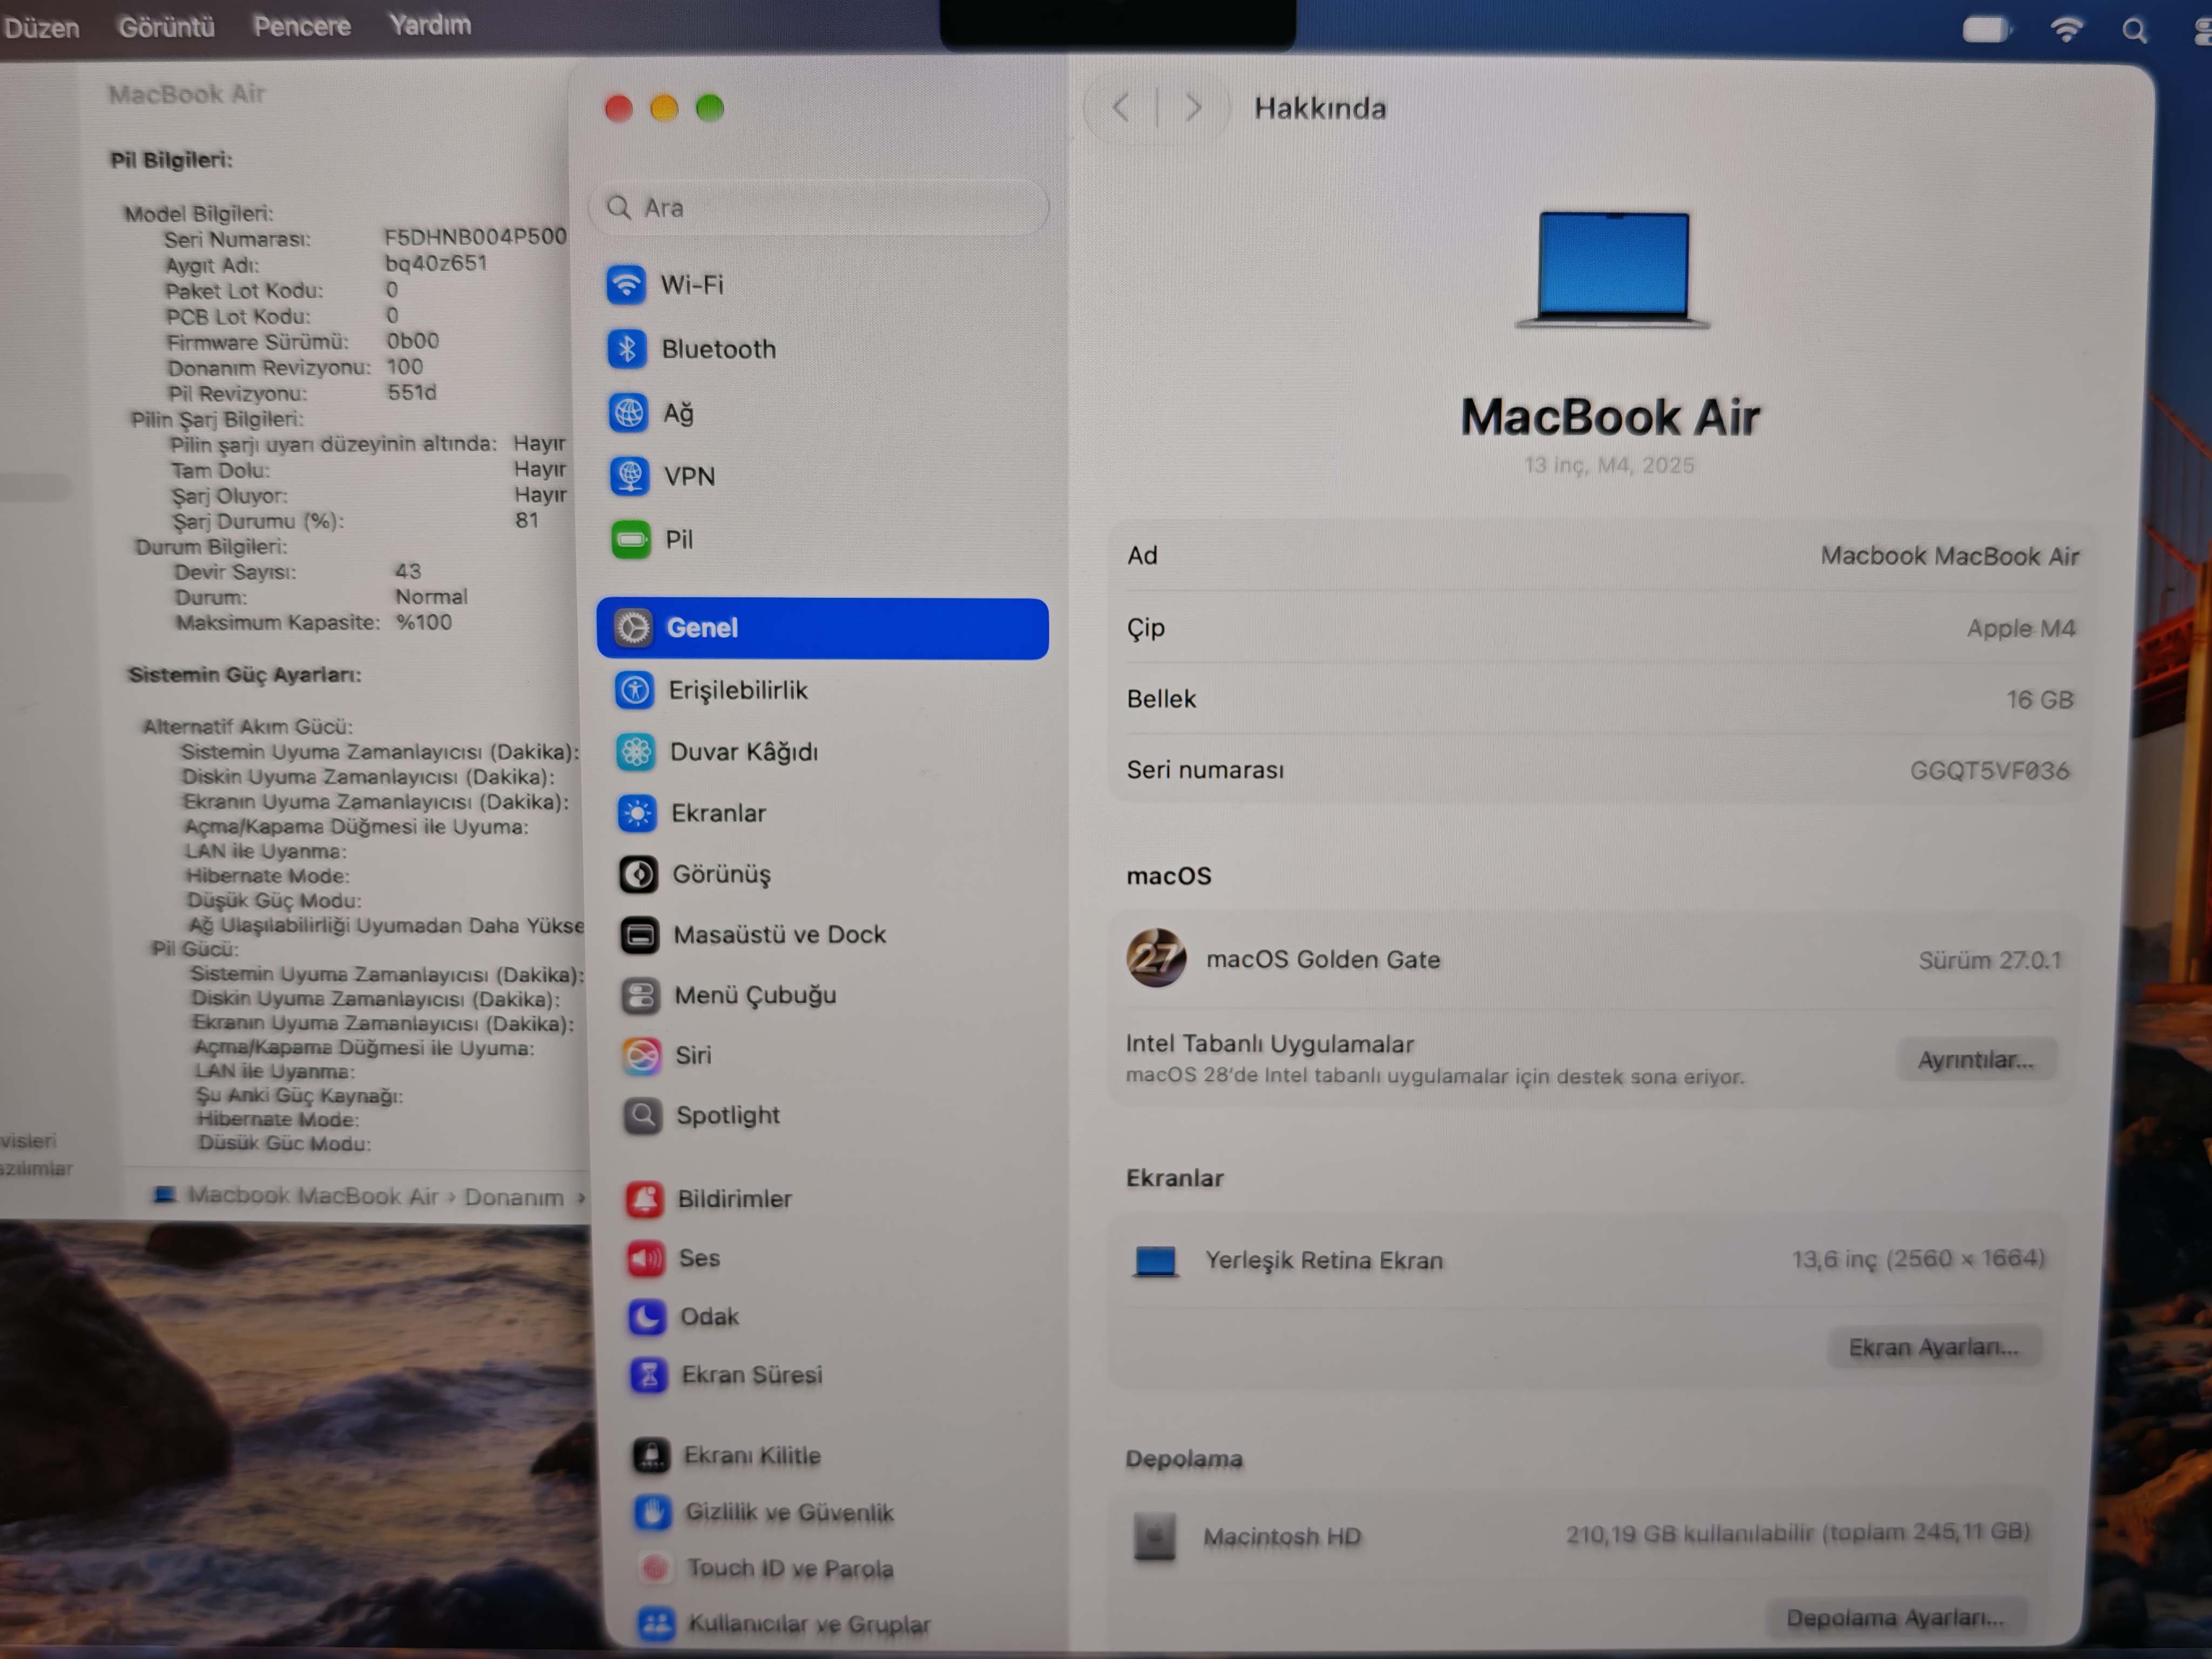Click the Pil Bilgileri heading
The width and height of the screenshot is (2212, 1659).
tap(171, 160)
